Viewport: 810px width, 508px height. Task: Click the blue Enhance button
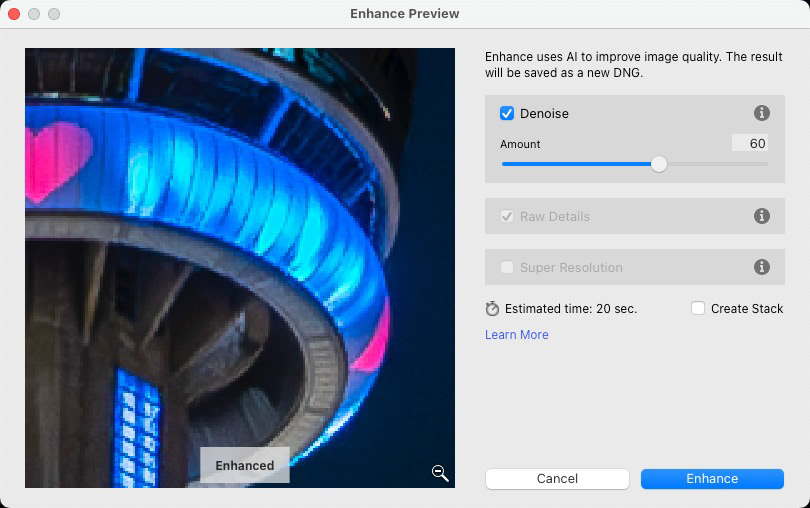[712, 479]
